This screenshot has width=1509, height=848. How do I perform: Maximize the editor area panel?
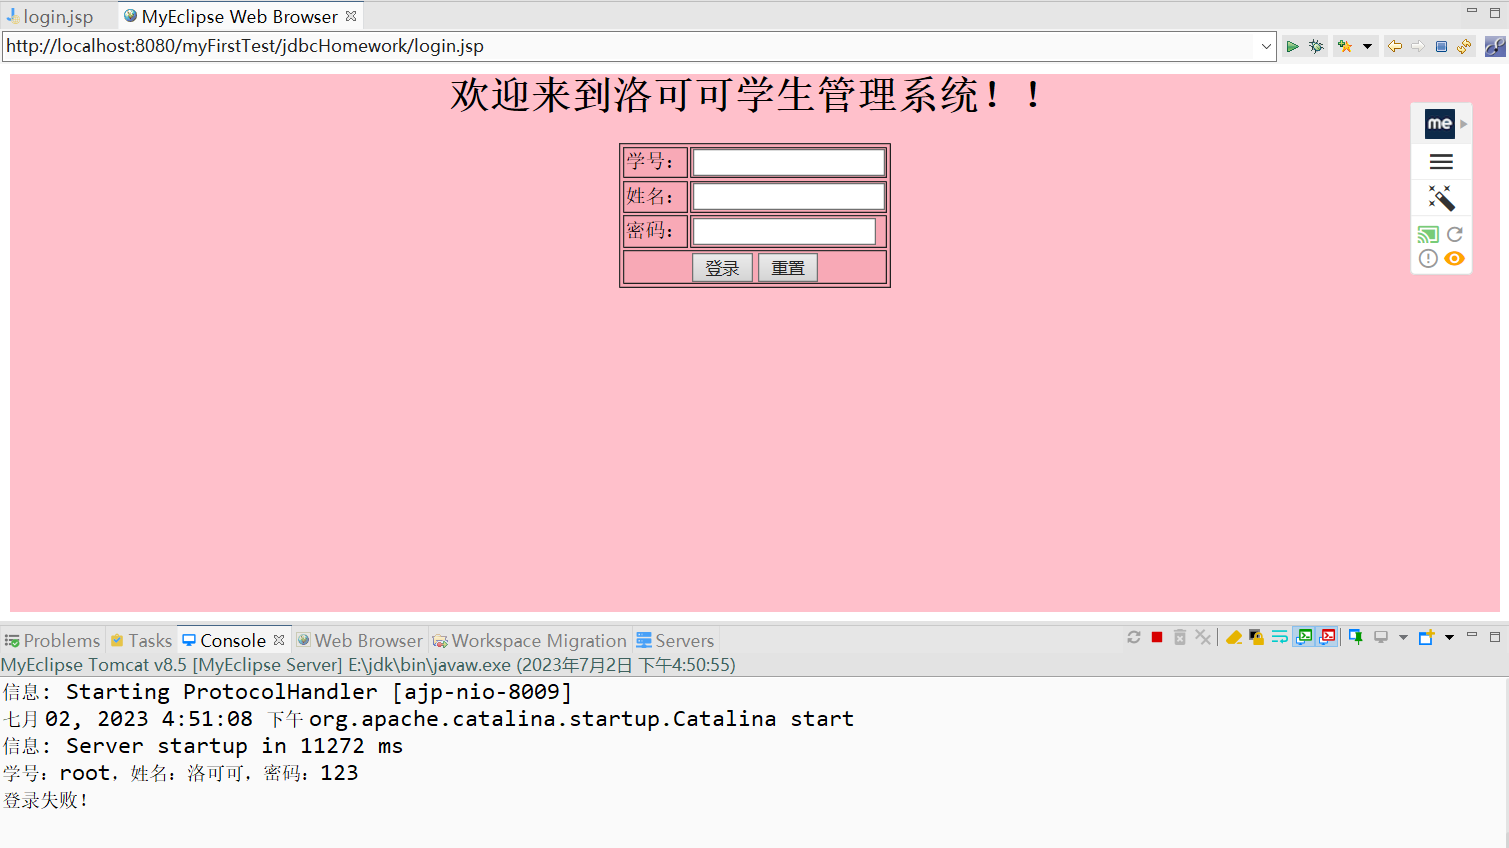coord(1495,11)
